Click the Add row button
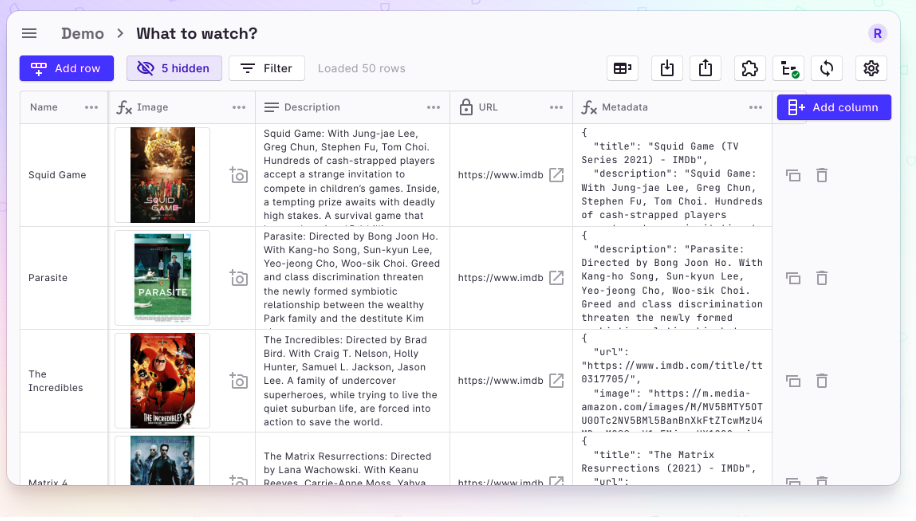This screenshot has width=916, height=521. (67, 68)
